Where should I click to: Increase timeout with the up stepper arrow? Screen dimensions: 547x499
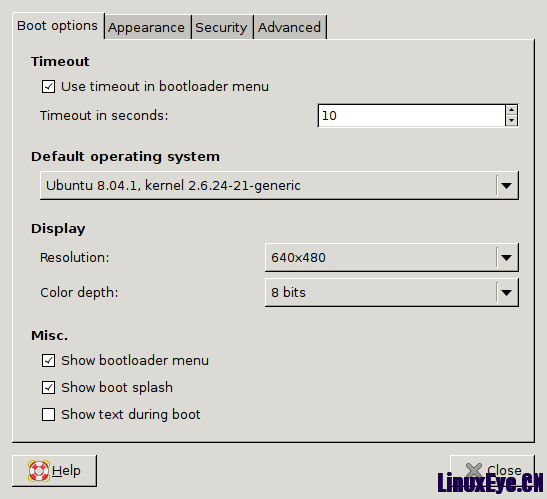[x=511, y=110]
